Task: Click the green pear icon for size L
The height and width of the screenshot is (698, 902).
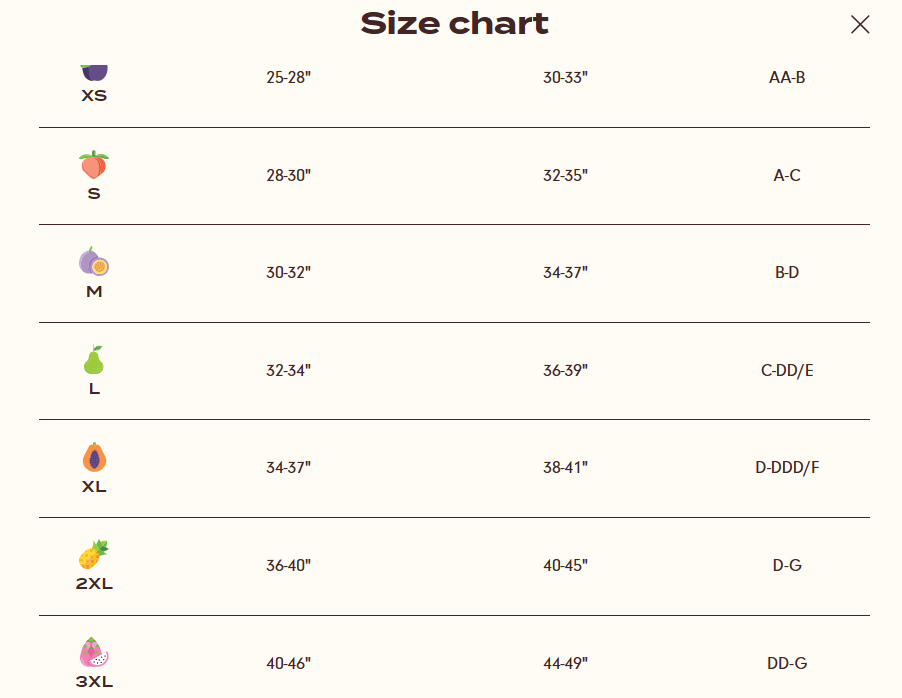Action: [x=94, y=360]
